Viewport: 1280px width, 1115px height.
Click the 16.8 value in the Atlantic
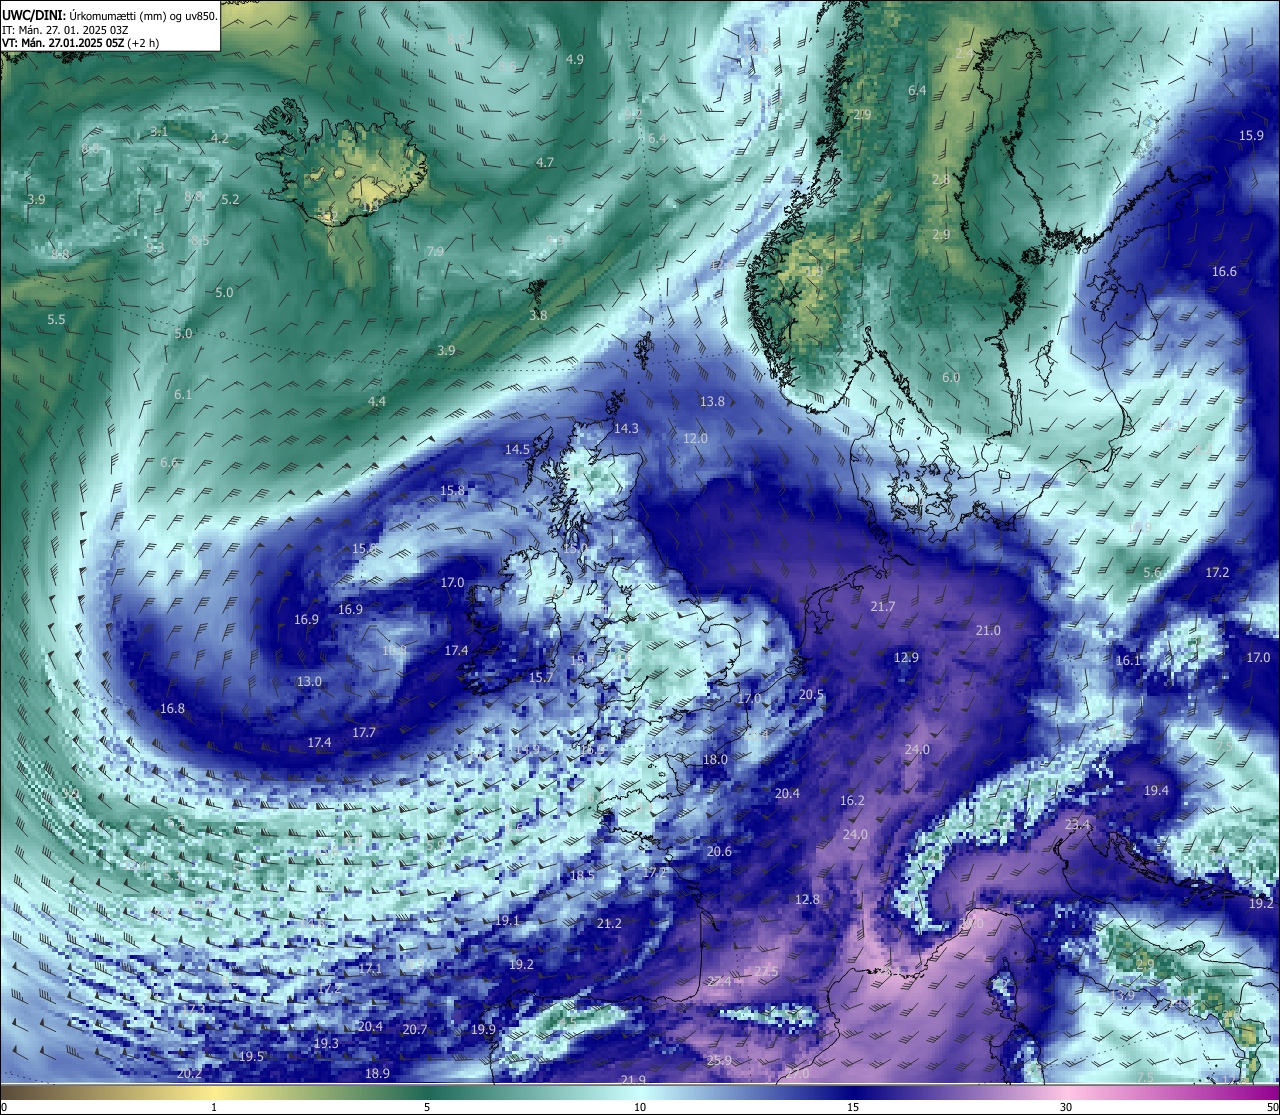coord(172,708)
